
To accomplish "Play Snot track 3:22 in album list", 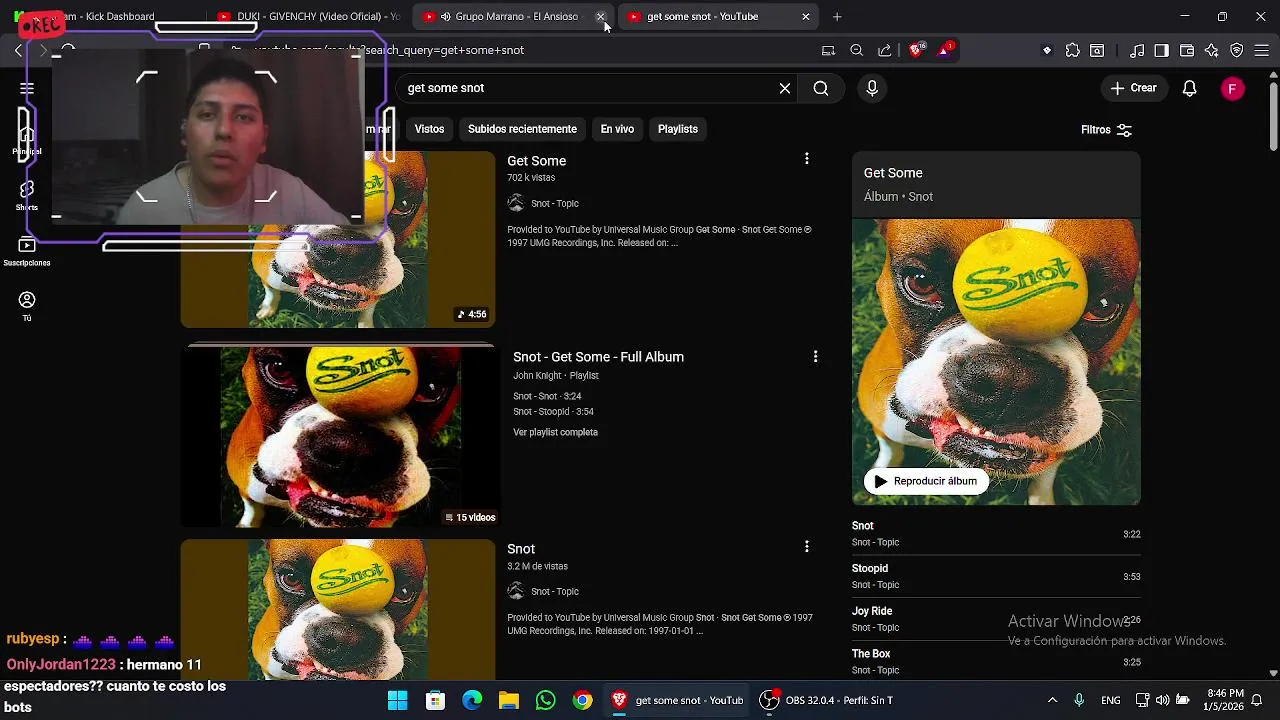I will 996,534.
